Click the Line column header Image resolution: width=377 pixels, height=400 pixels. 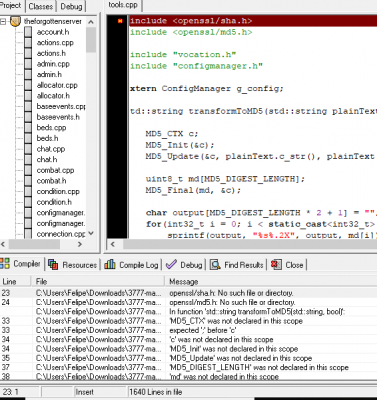tap(15, 282)
